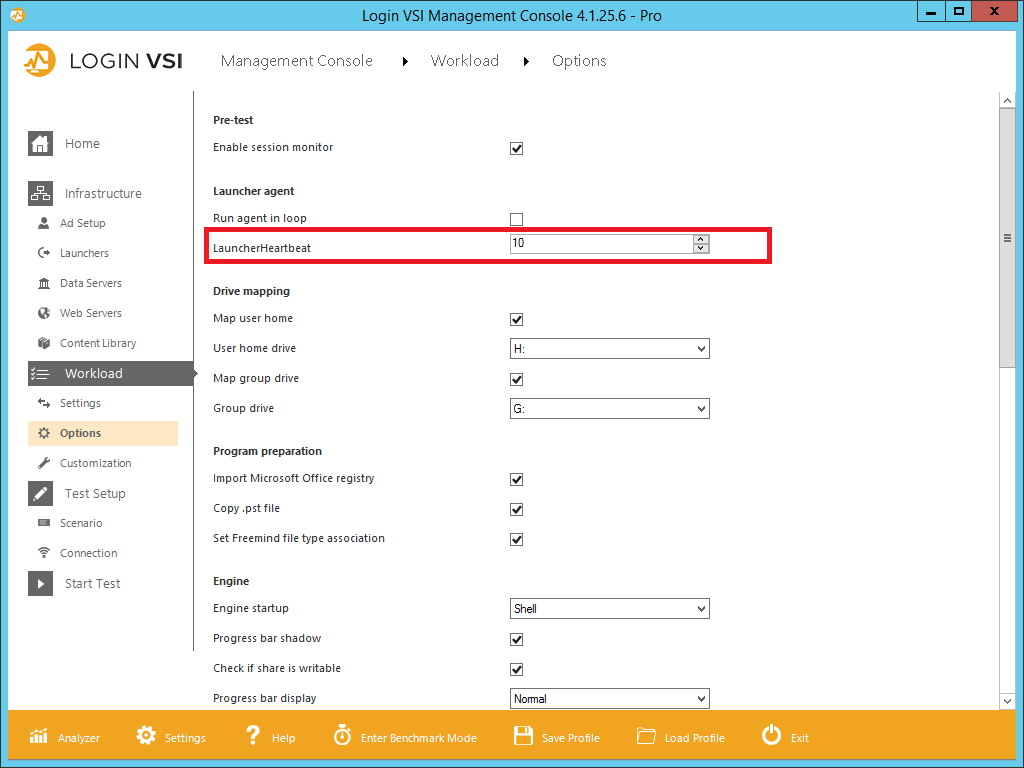
Task: Click the Ad Setup user icon
Action: (44, 223)
